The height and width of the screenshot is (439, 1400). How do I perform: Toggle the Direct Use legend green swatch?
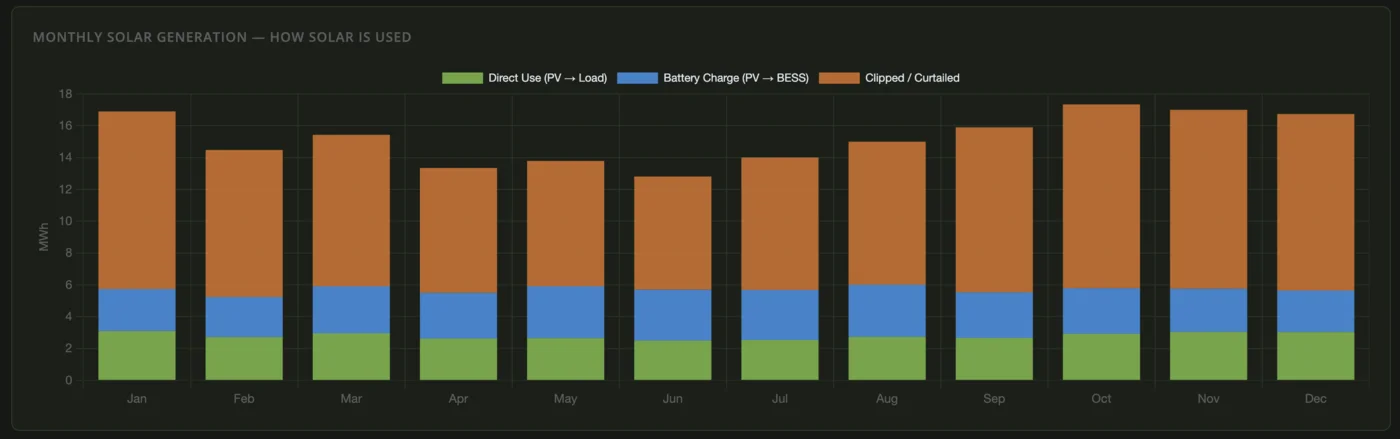coord(461,78)
